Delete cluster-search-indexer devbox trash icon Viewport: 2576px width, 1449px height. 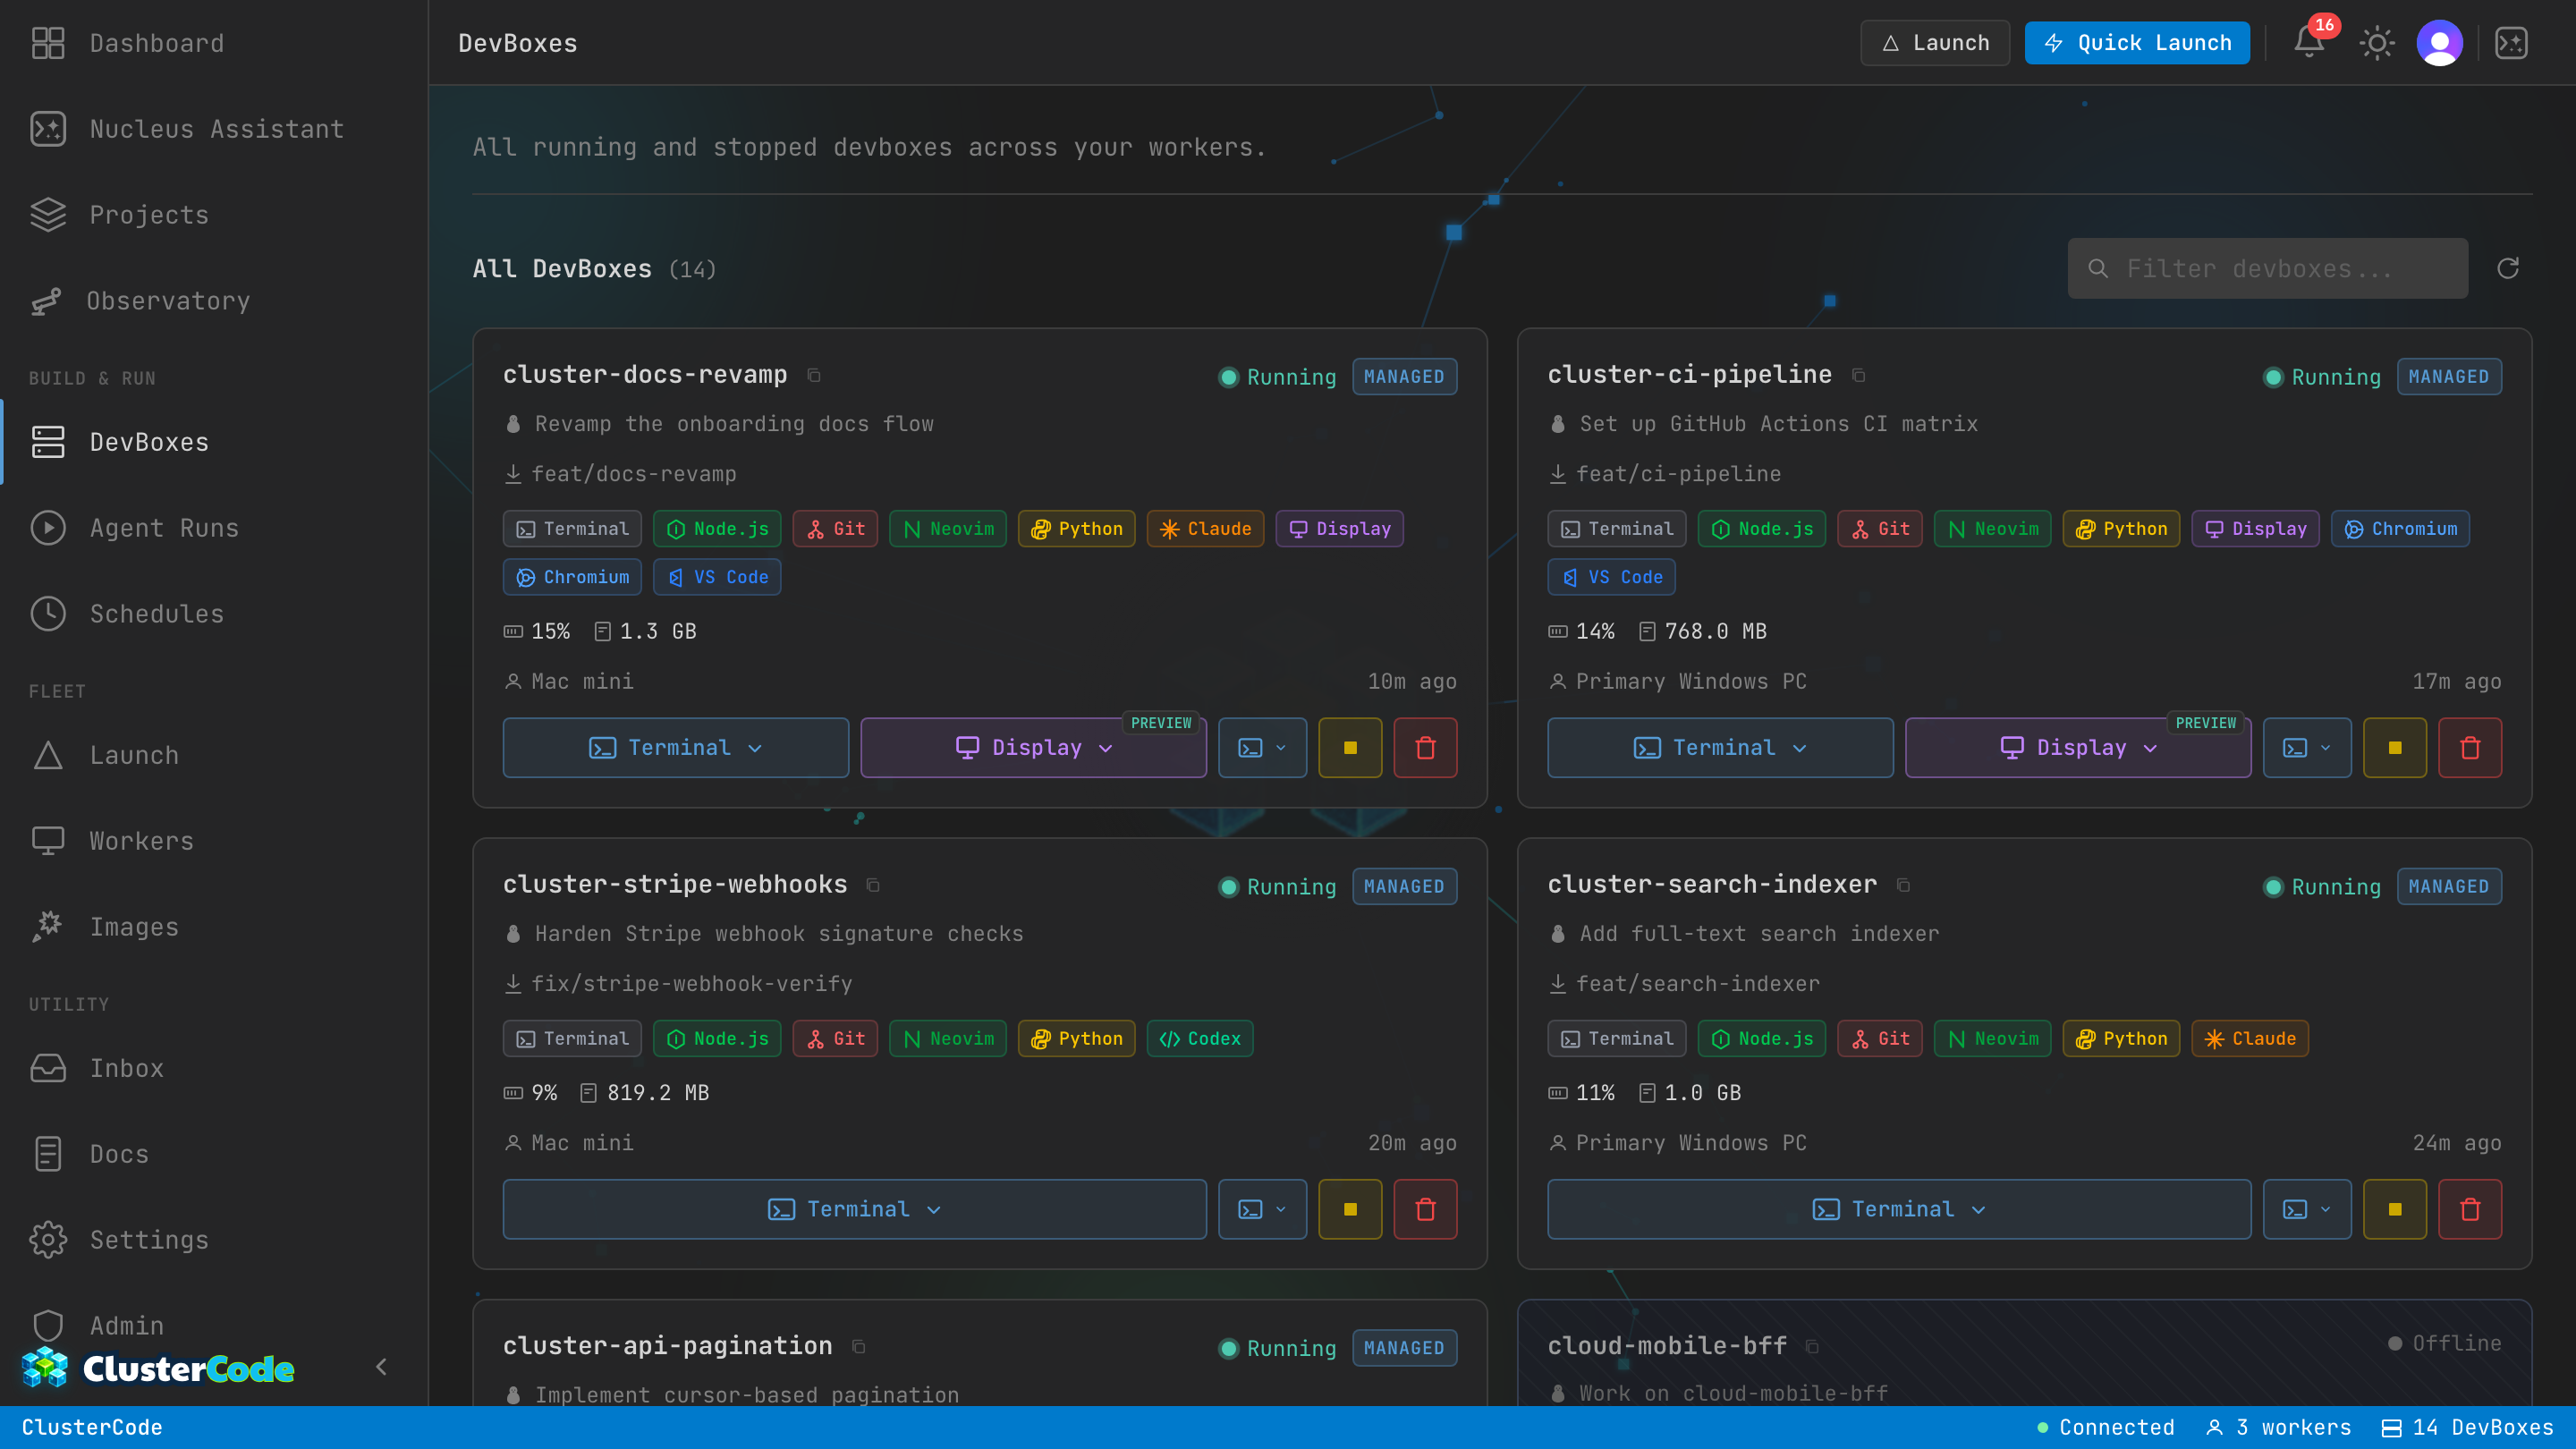(x=2470, y=1209)
